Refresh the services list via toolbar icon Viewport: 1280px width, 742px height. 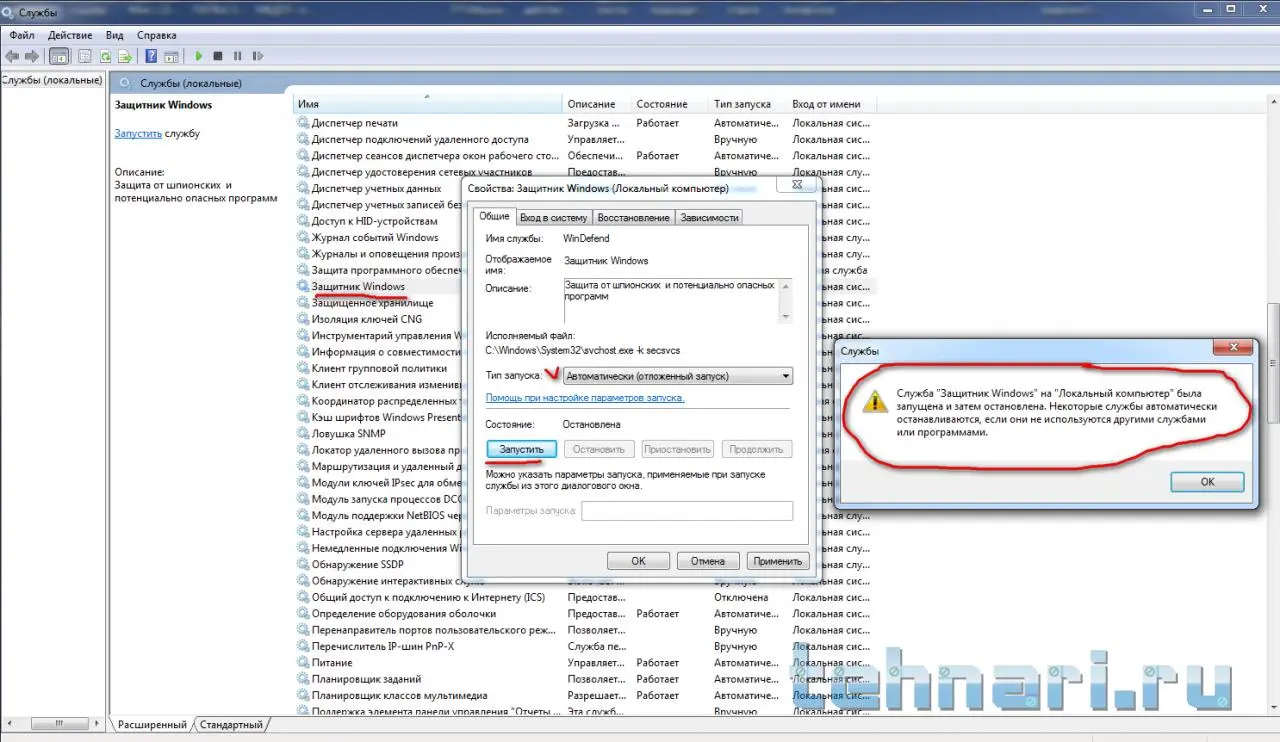[105, 56]
